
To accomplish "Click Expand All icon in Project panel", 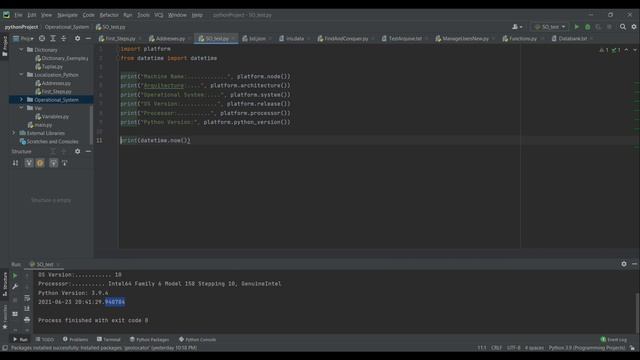I will click(x=53, y=38).
